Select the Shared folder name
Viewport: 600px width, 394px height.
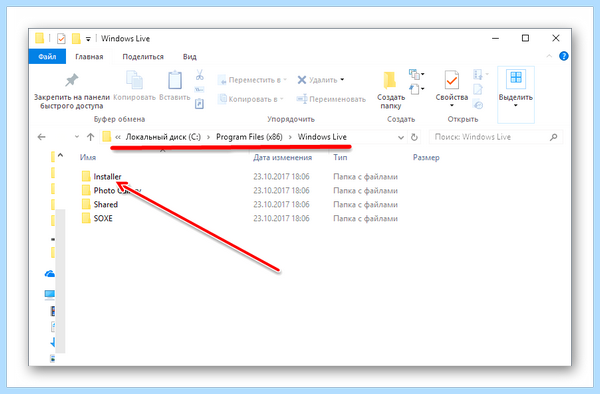106,204
